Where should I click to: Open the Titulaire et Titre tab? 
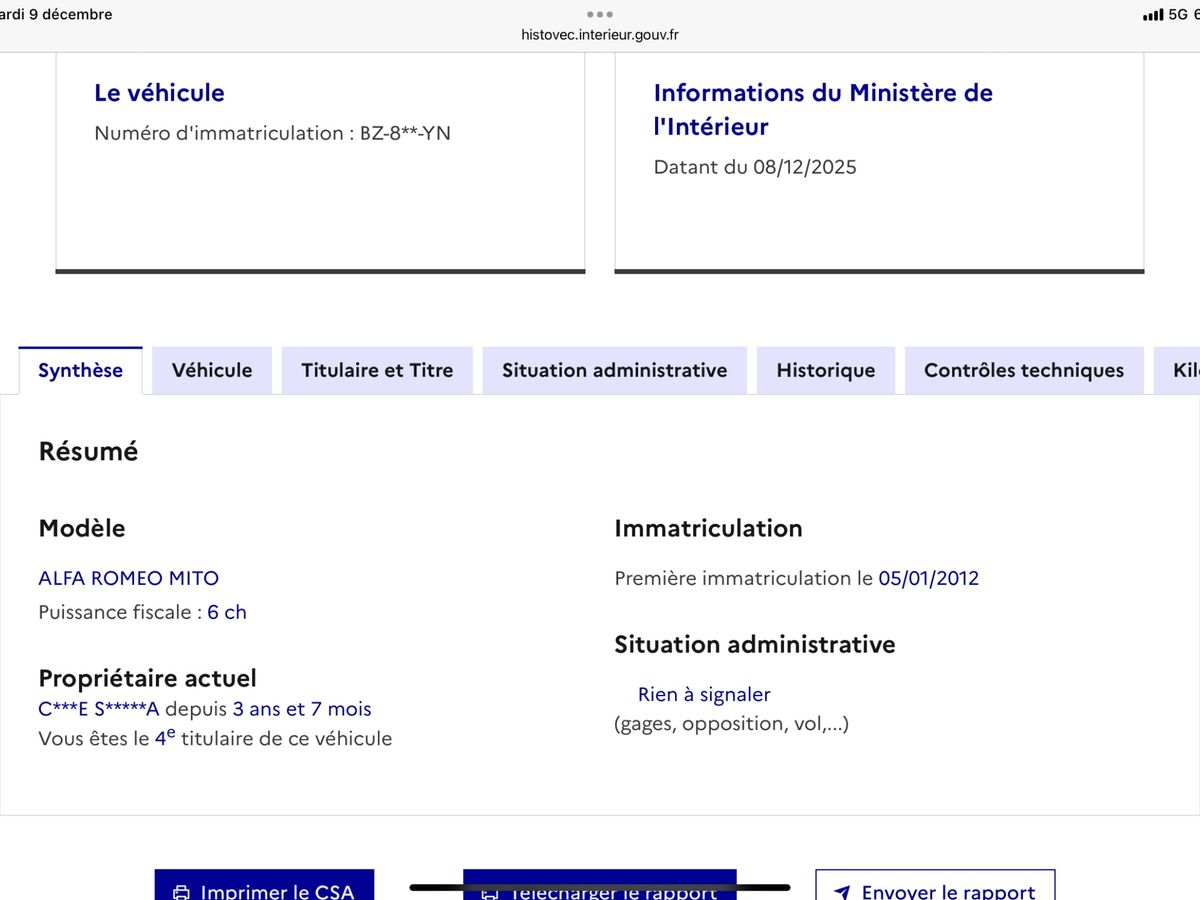click(377, 370)
